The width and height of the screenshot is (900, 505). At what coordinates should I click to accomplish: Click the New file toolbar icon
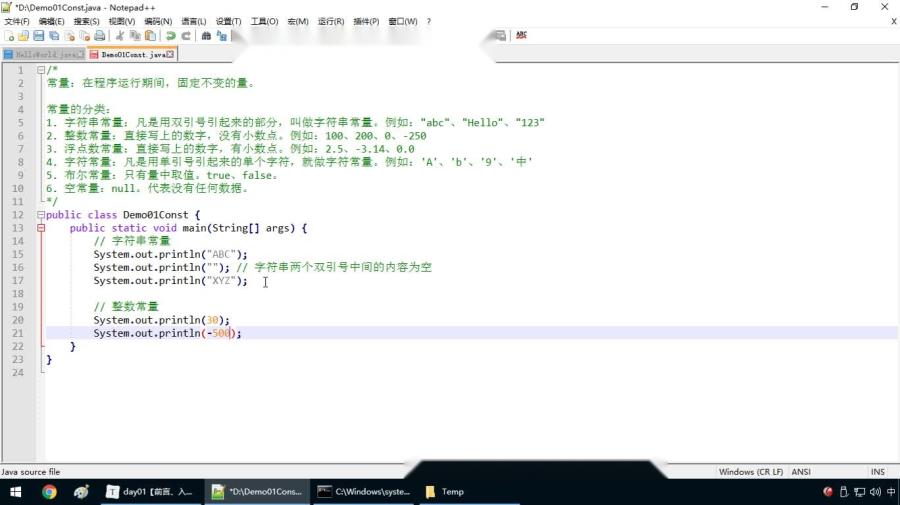click(9, 36)
